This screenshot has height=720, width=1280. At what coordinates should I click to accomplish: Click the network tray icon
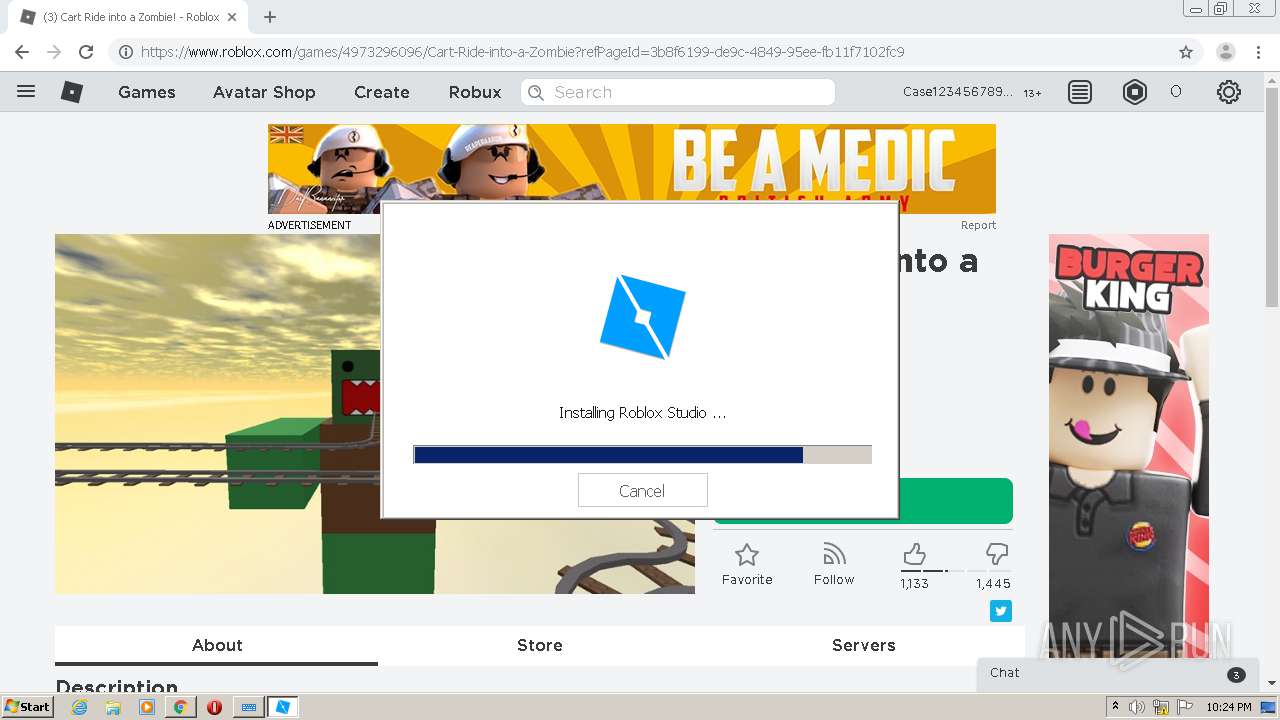click(x=1162, y=707)
